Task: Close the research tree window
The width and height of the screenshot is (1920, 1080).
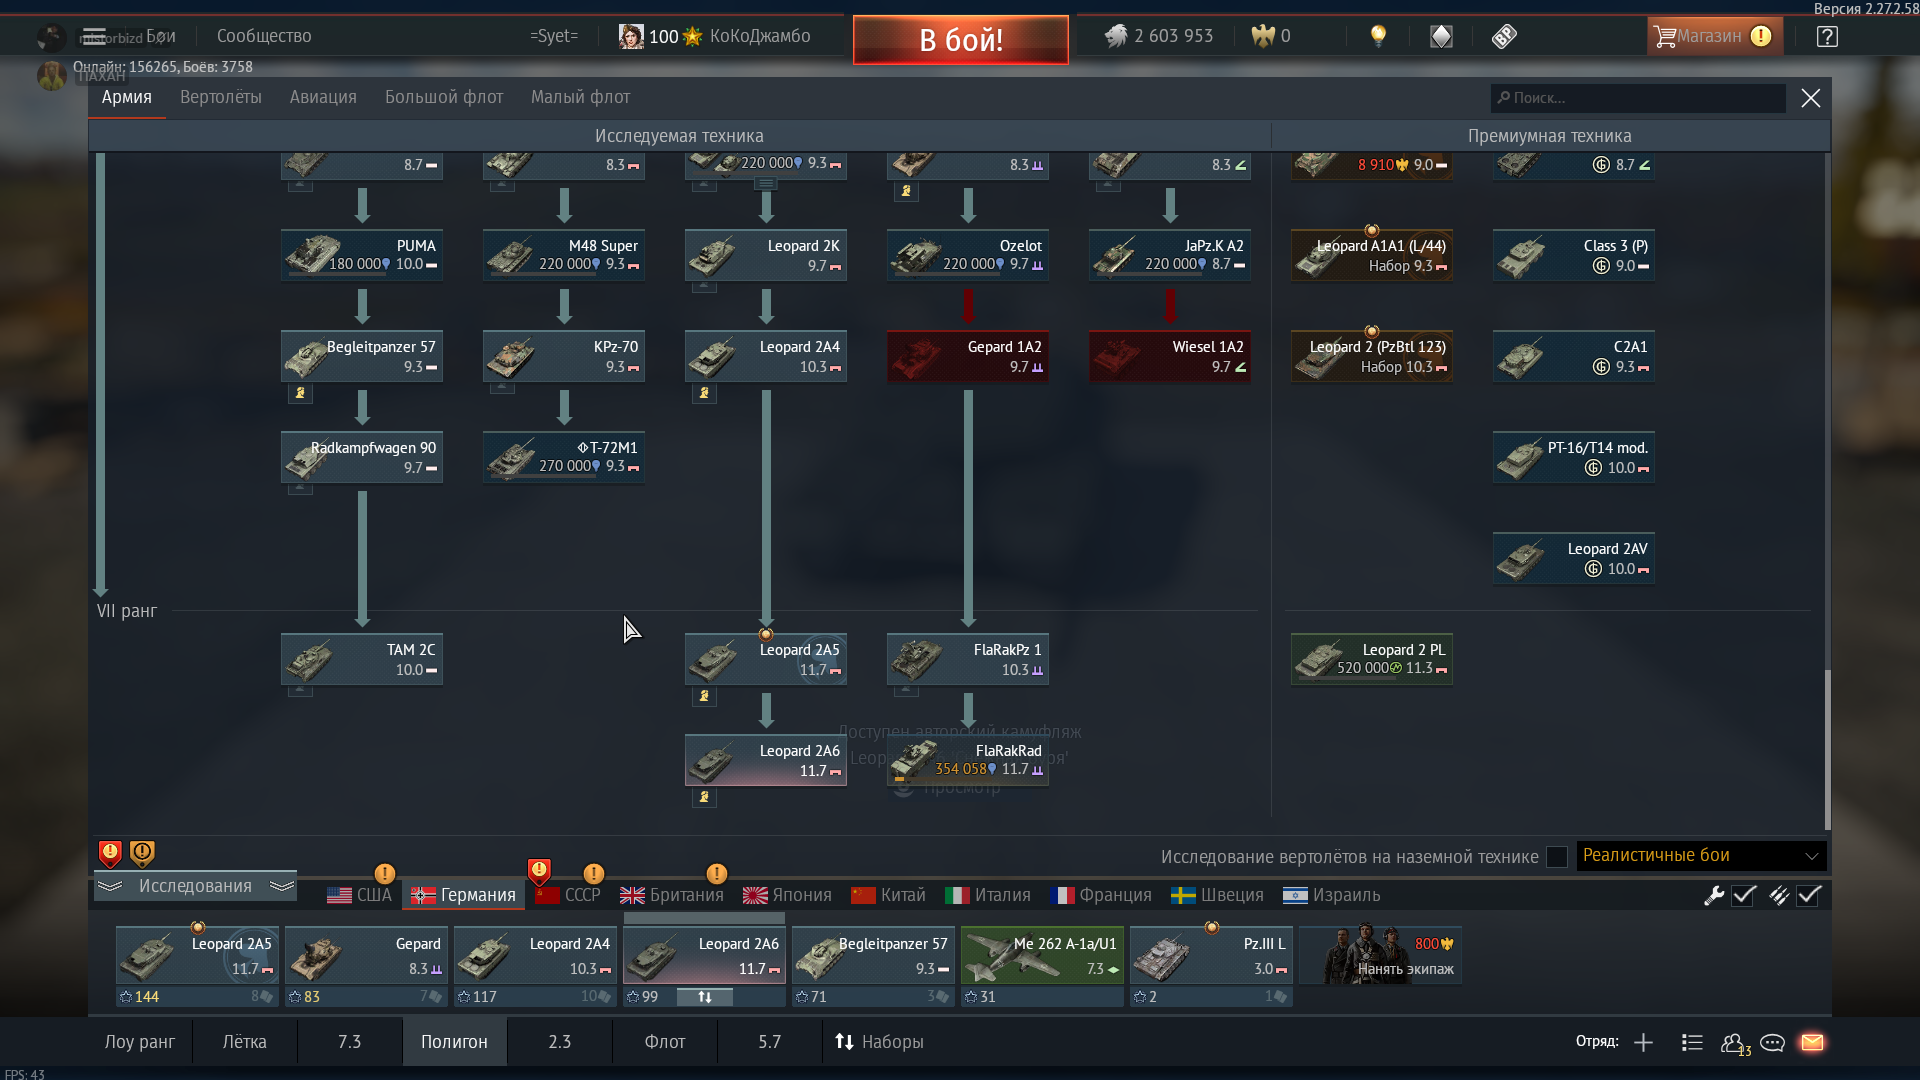Action: (x=1811, y=98)
